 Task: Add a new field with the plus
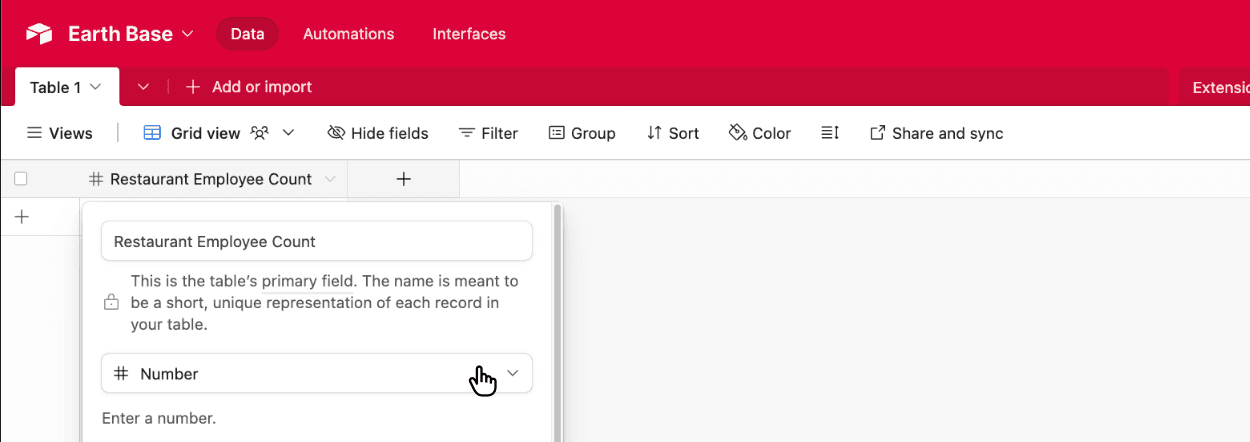tap(404, 179)
